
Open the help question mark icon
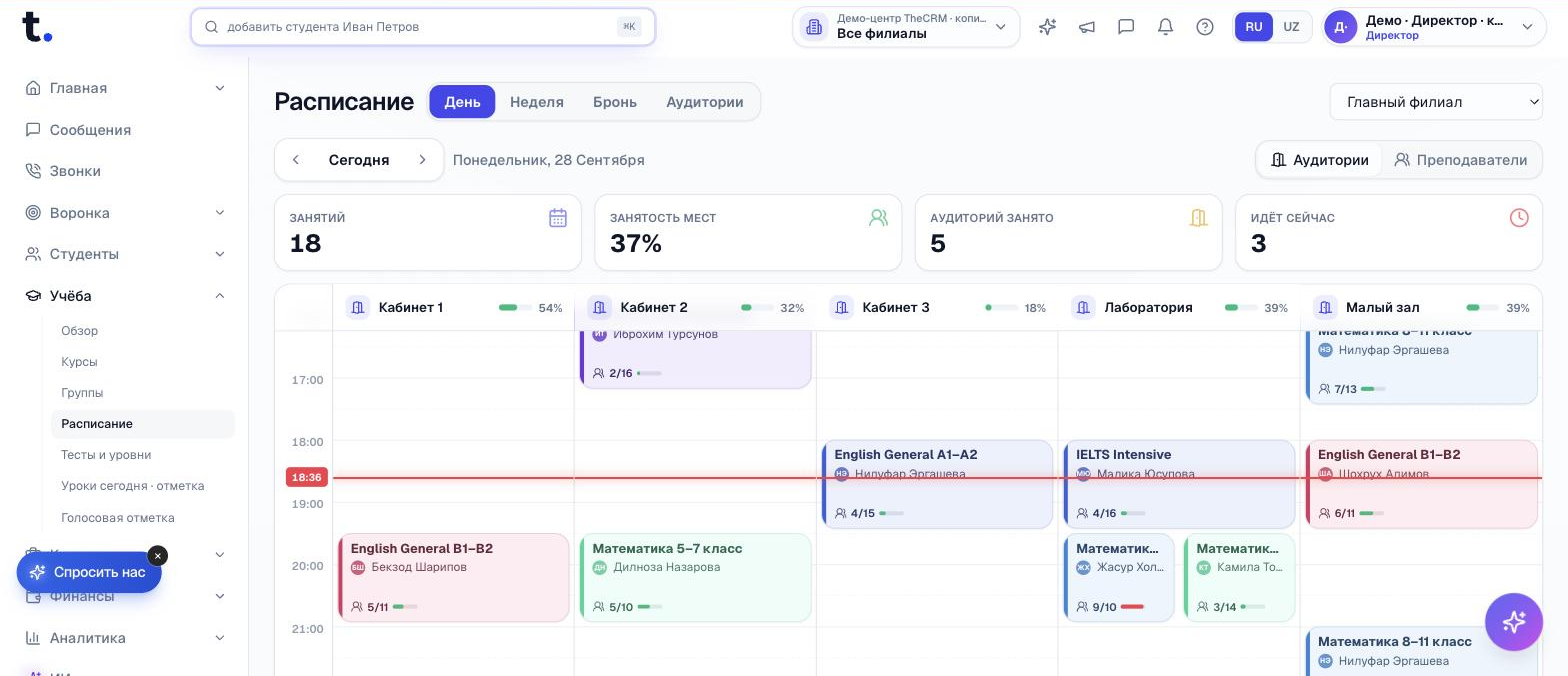[x=1205, y=27]
